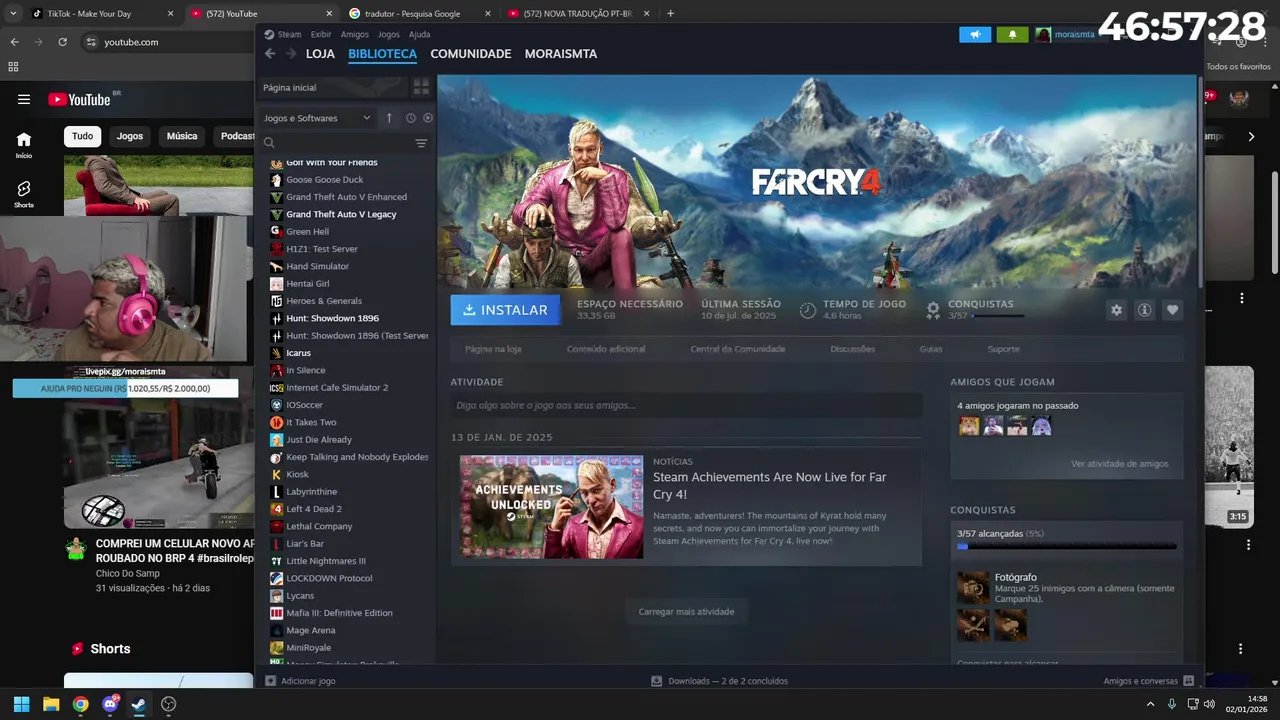Open Exibir menu
Viewport: 1280px width, 720px height.
pos(321,34)
